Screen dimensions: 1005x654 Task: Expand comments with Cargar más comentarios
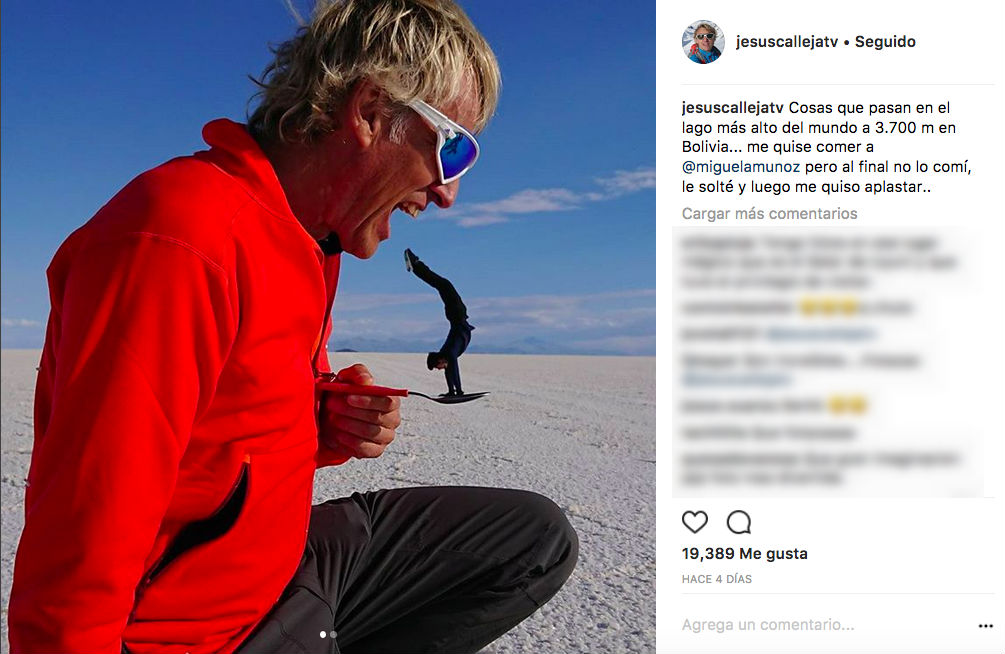[769, 214]
